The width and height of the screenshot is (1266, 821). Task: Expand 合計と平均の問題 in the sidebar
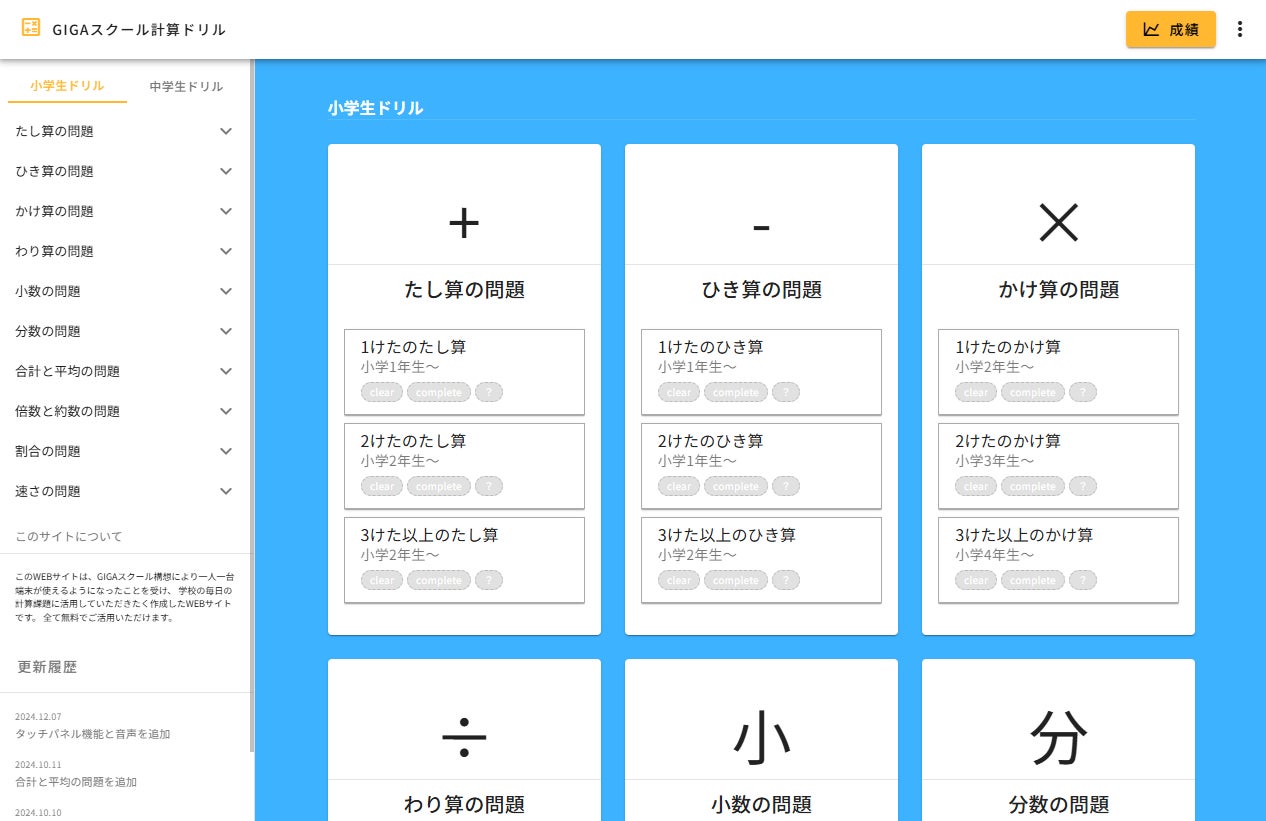point(125,371)
